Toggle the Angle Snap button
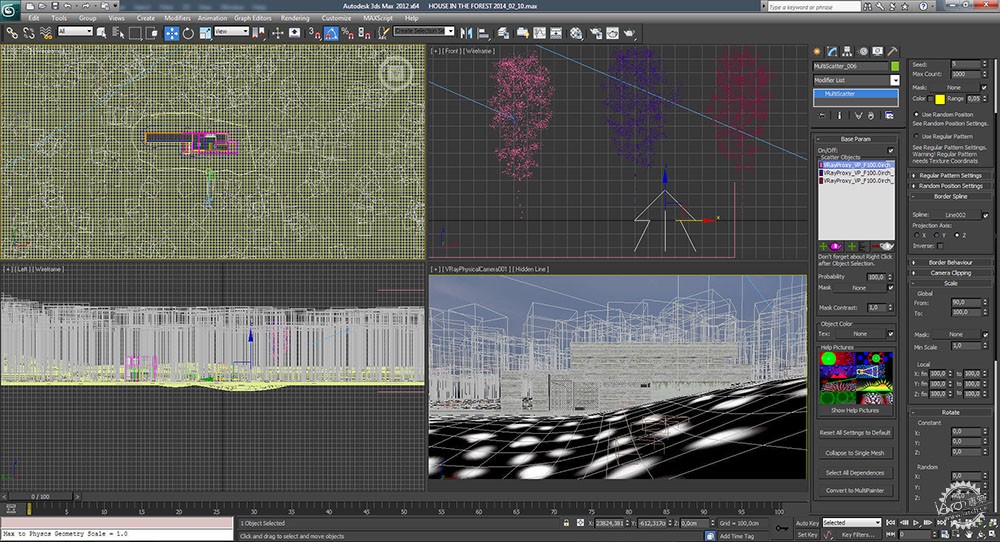This screenshot has height=542, width=1000. pyautogui.click(x=330, y=33)
